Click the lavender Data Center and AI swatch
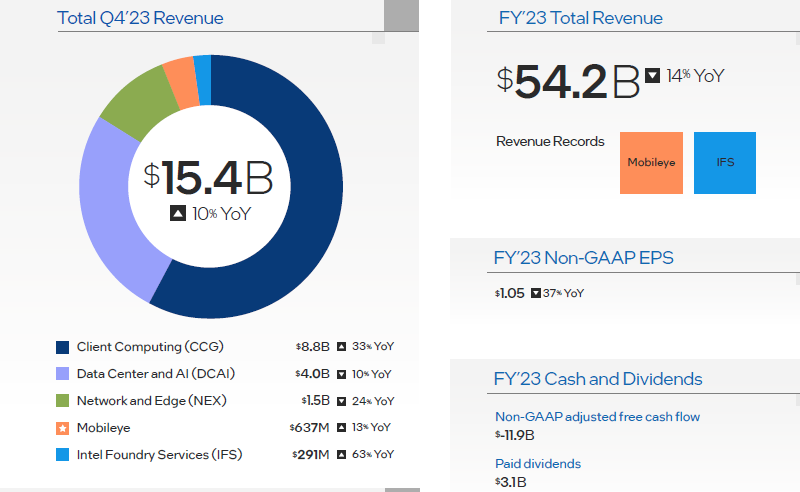Image resolution: width=800 pixels, height=492 pixels. [63, 374]
